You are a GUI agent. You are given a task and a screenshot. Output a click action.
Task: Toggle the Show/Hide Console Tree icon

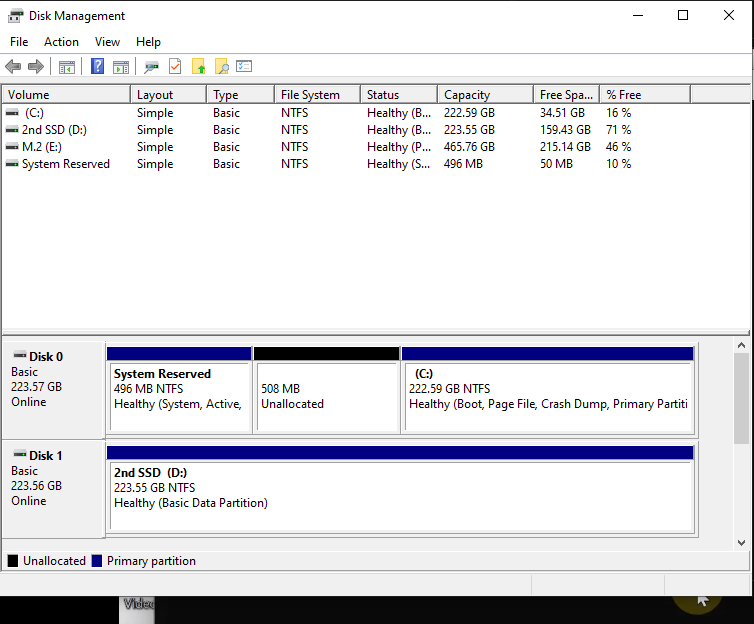click(x=67, y=67)
